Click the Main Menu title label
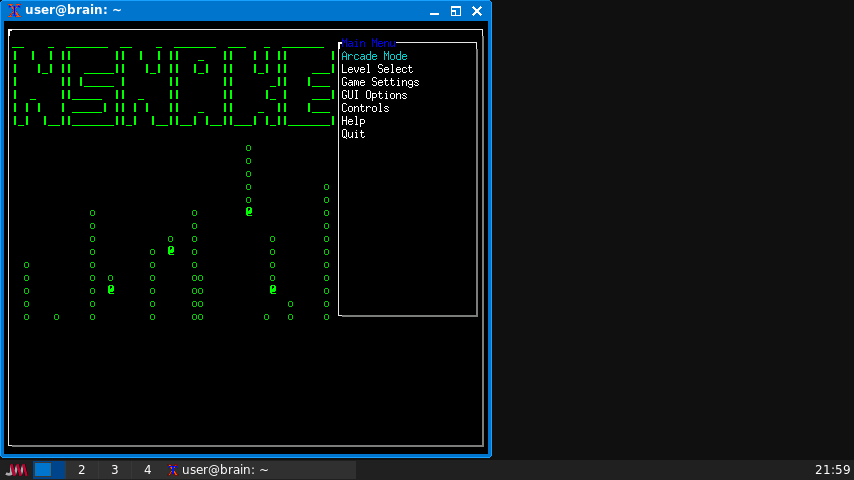 point(368,43)
